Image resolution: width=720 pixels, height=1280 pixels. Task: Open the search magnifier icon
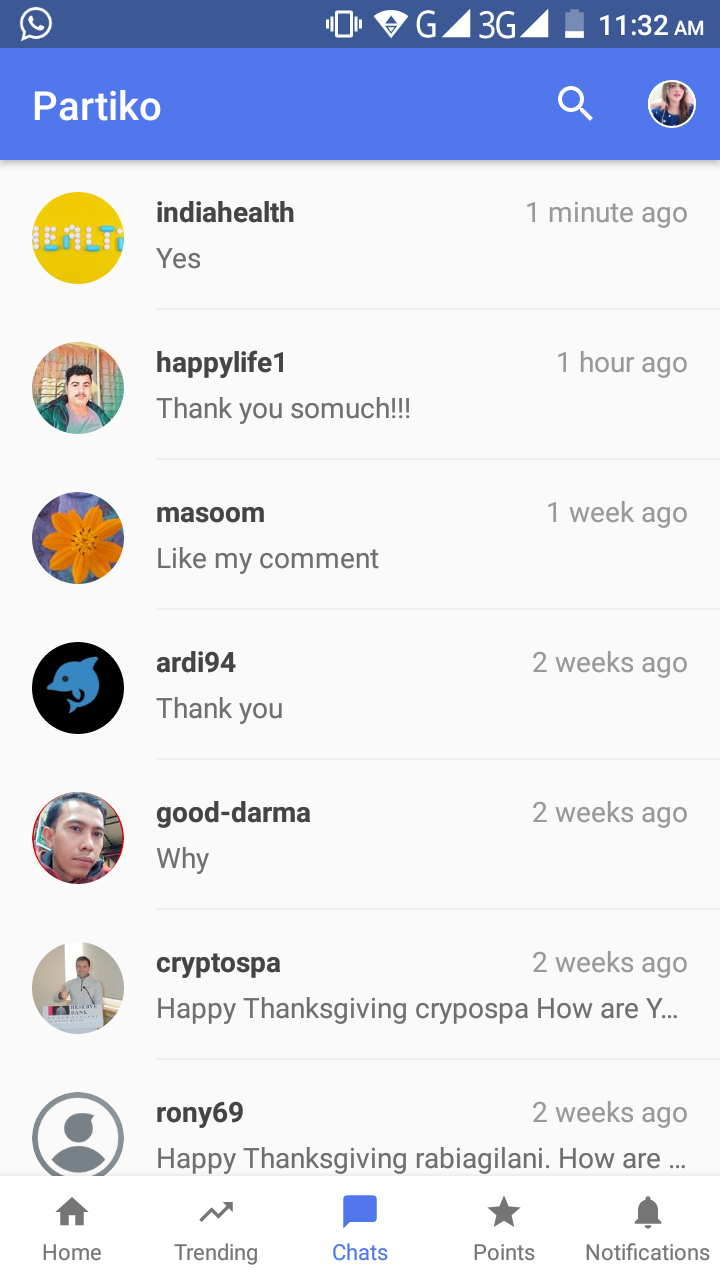(575, 104)
